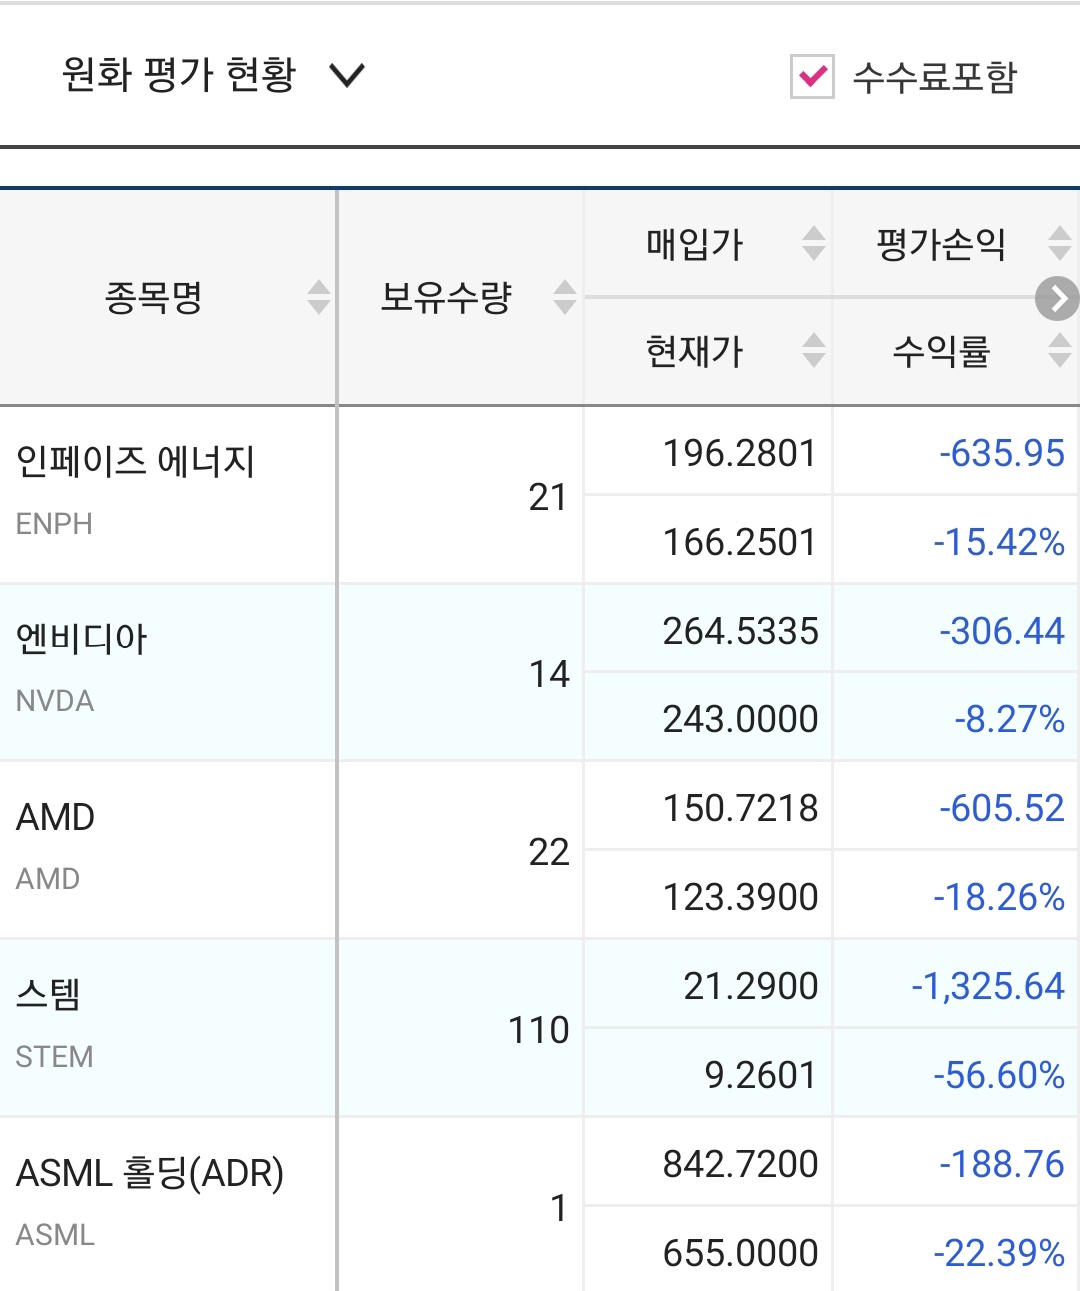This screenshot has width=1080, height=1291.
Task: Select NVDA holding quantity 14
Action: click(549, 674)
